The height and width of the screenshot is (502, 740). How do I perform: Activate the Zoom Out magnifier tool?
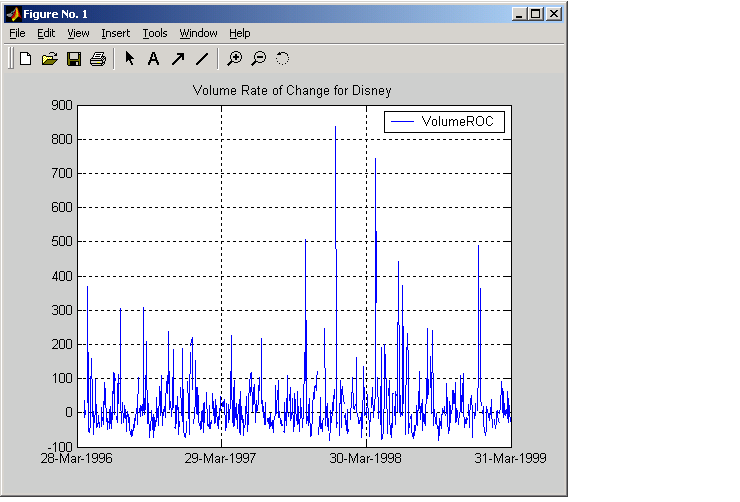pyautogui.click(x=259, y=59)
